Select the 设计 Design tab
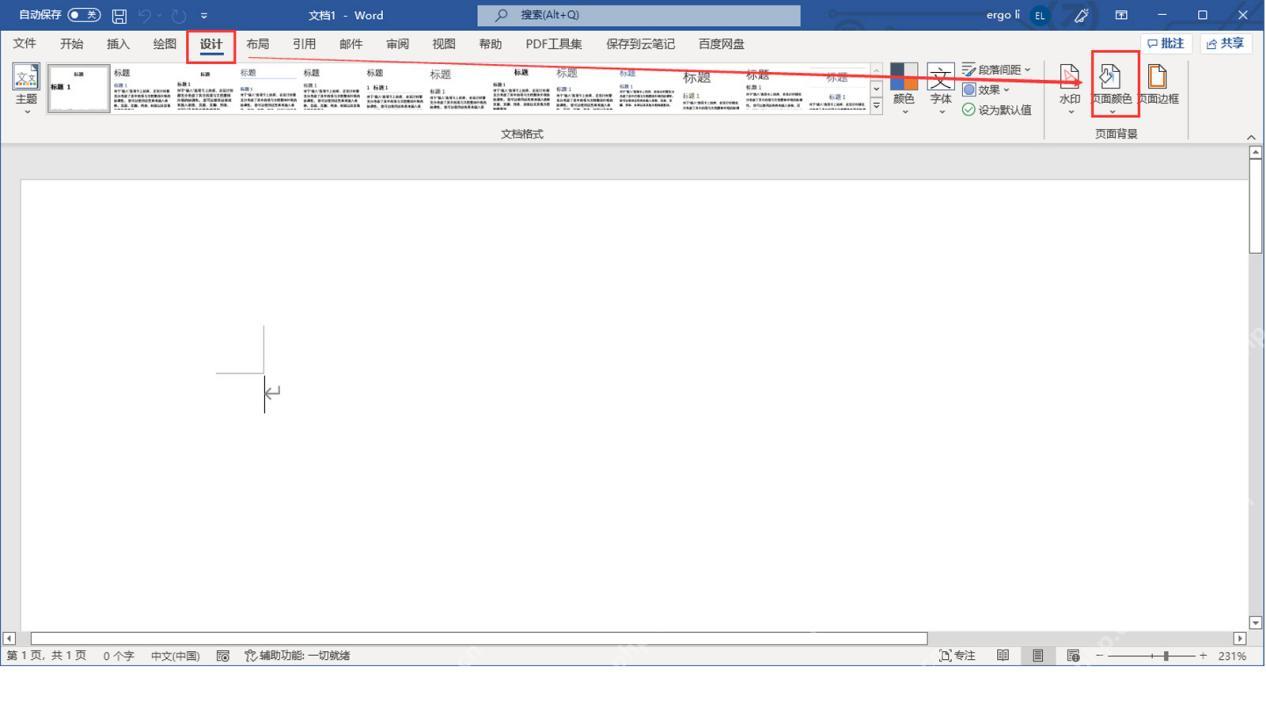Screen dimensions: 1266x712 211,44
